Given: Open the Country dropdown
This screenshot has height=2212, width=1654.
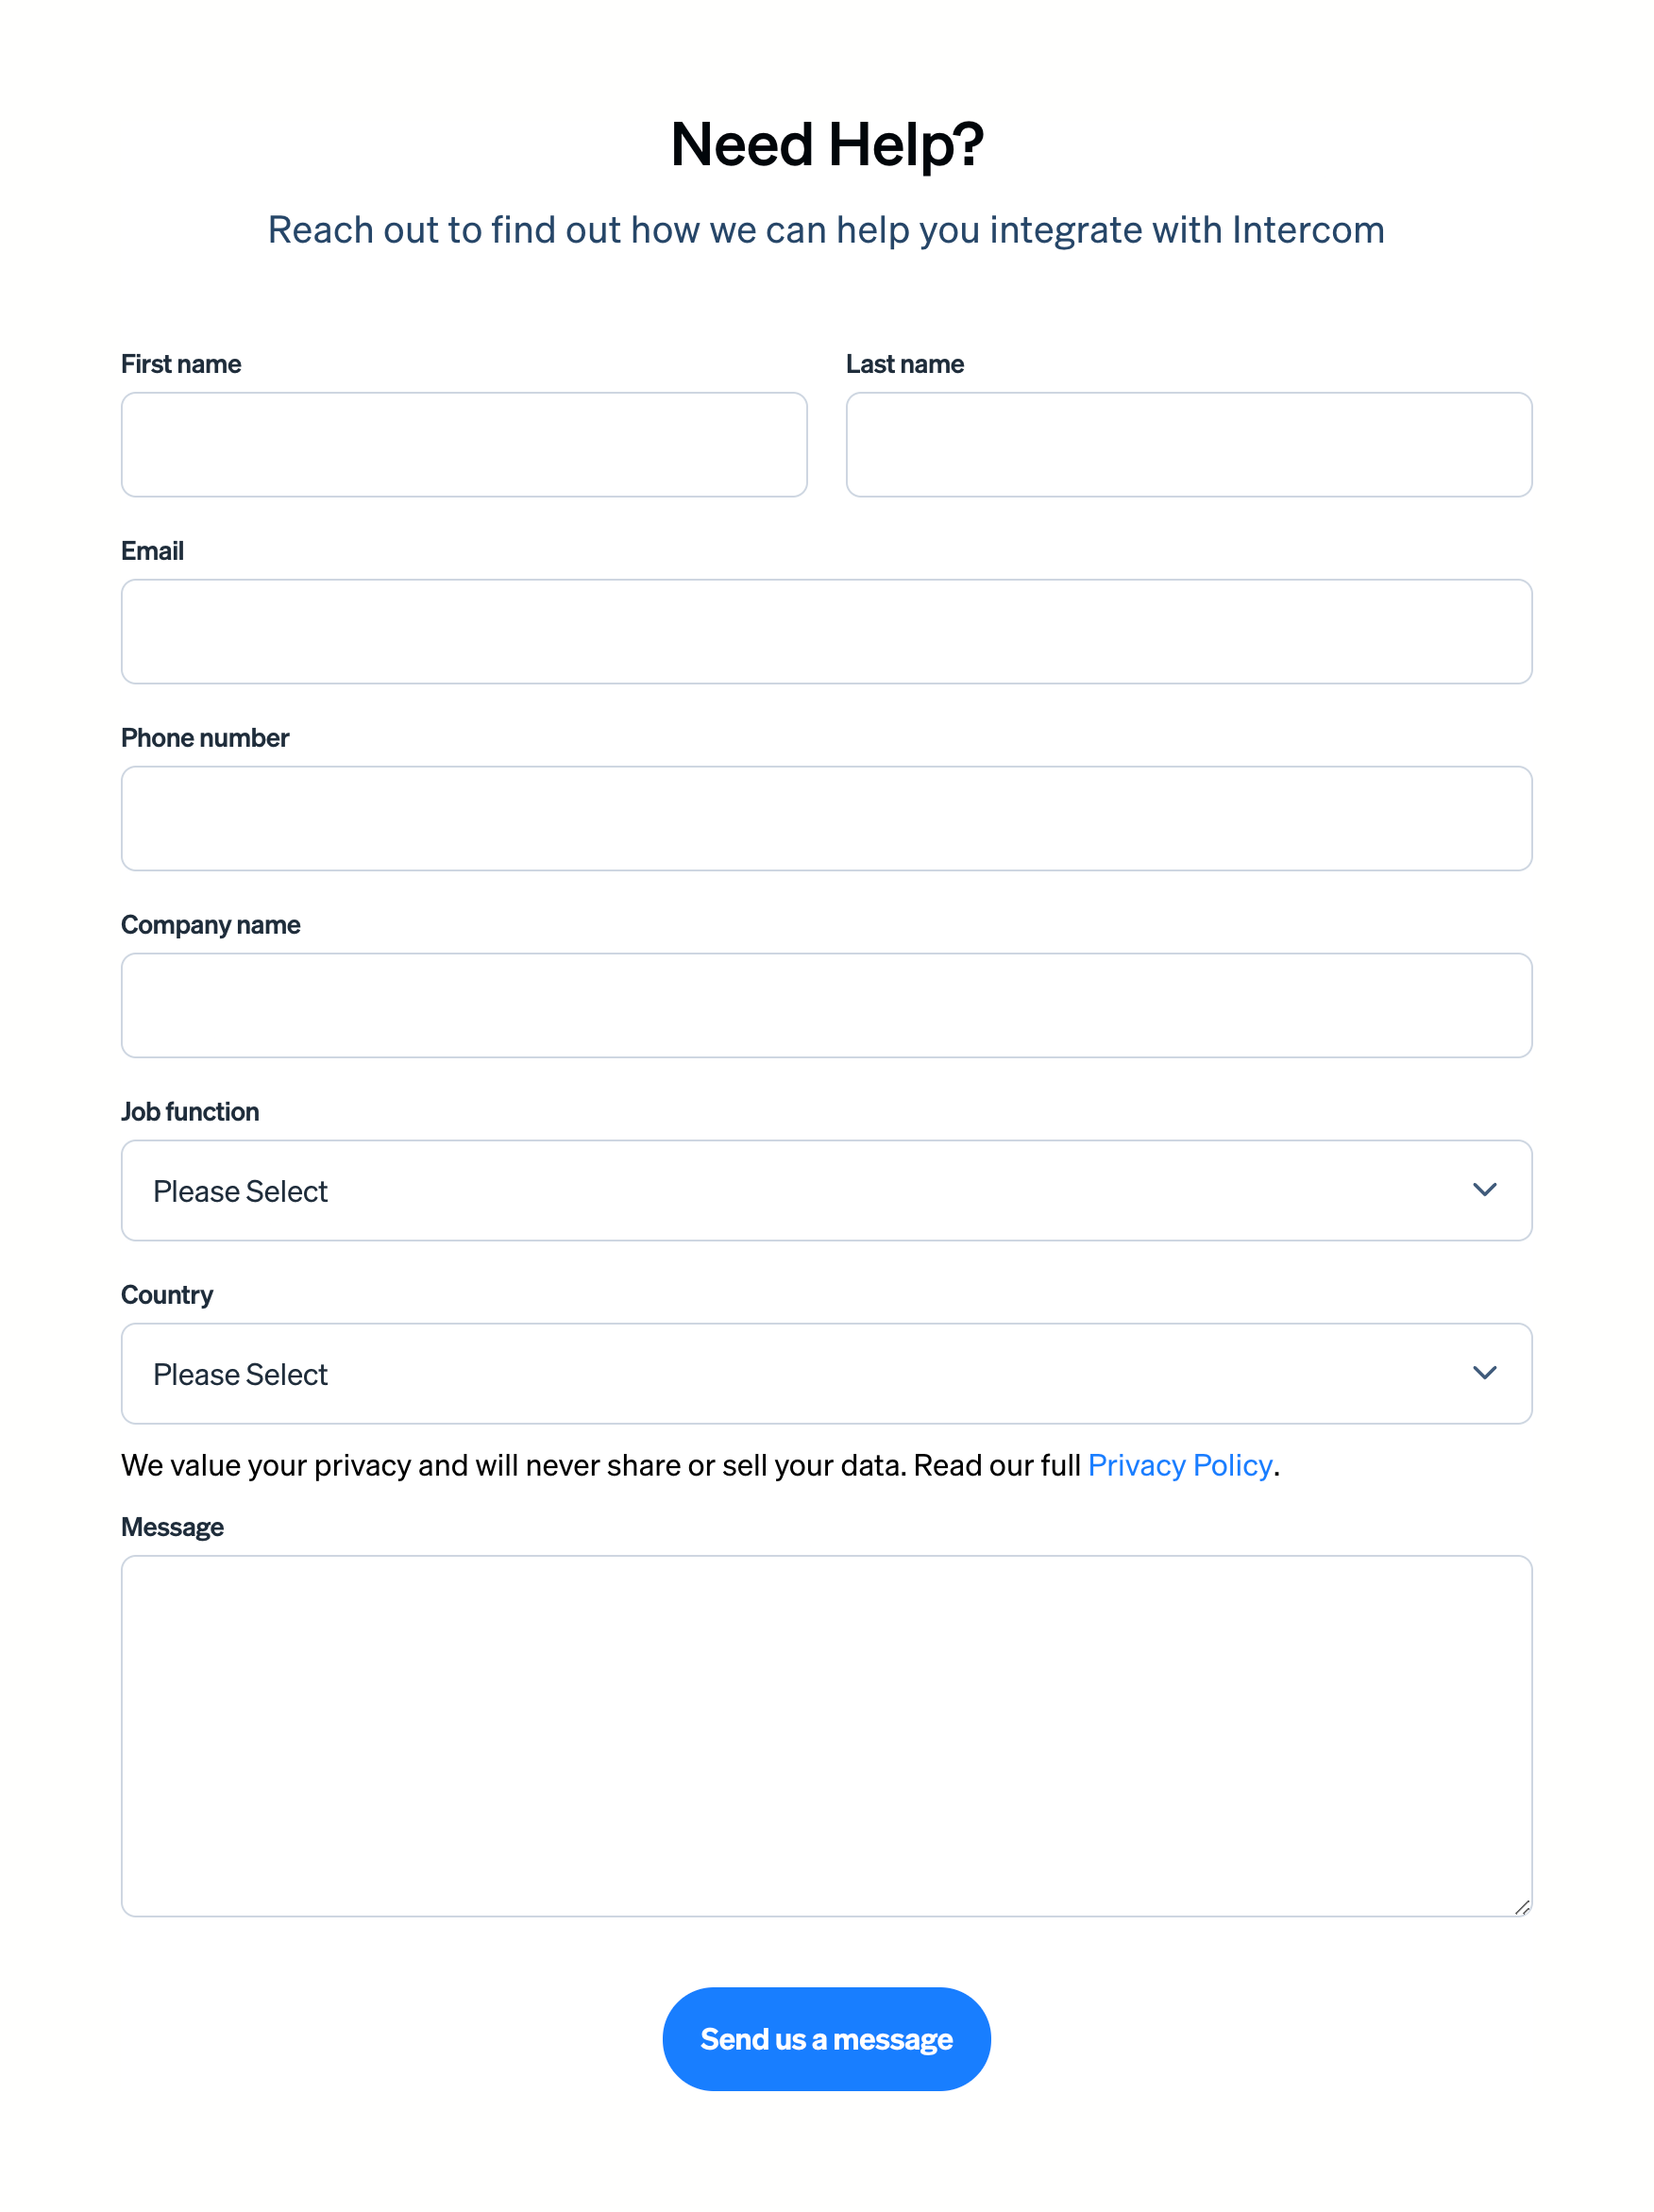Looking at the screenshot, I should coord(826,1373).
